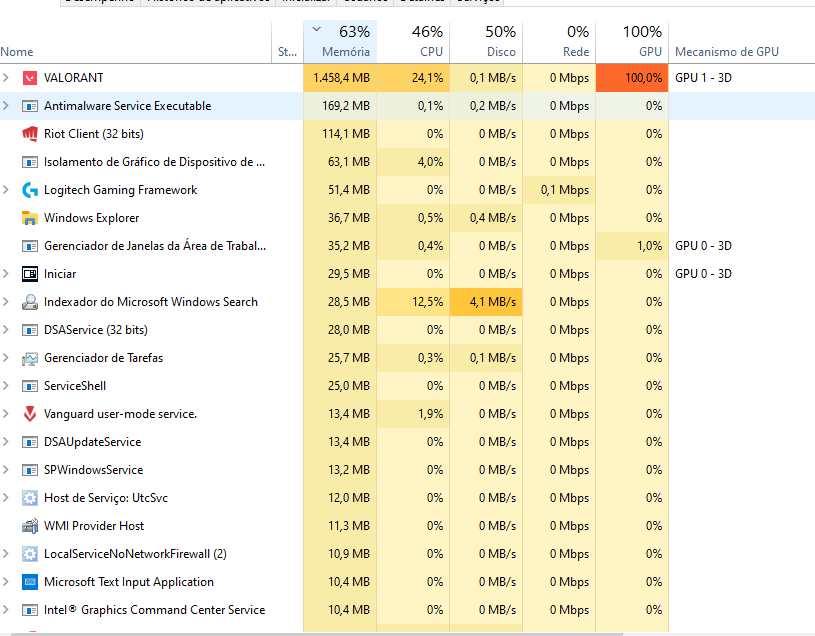Sort by the Nome column header
Viewport: 815px width, 636px height.
[135, 43]
